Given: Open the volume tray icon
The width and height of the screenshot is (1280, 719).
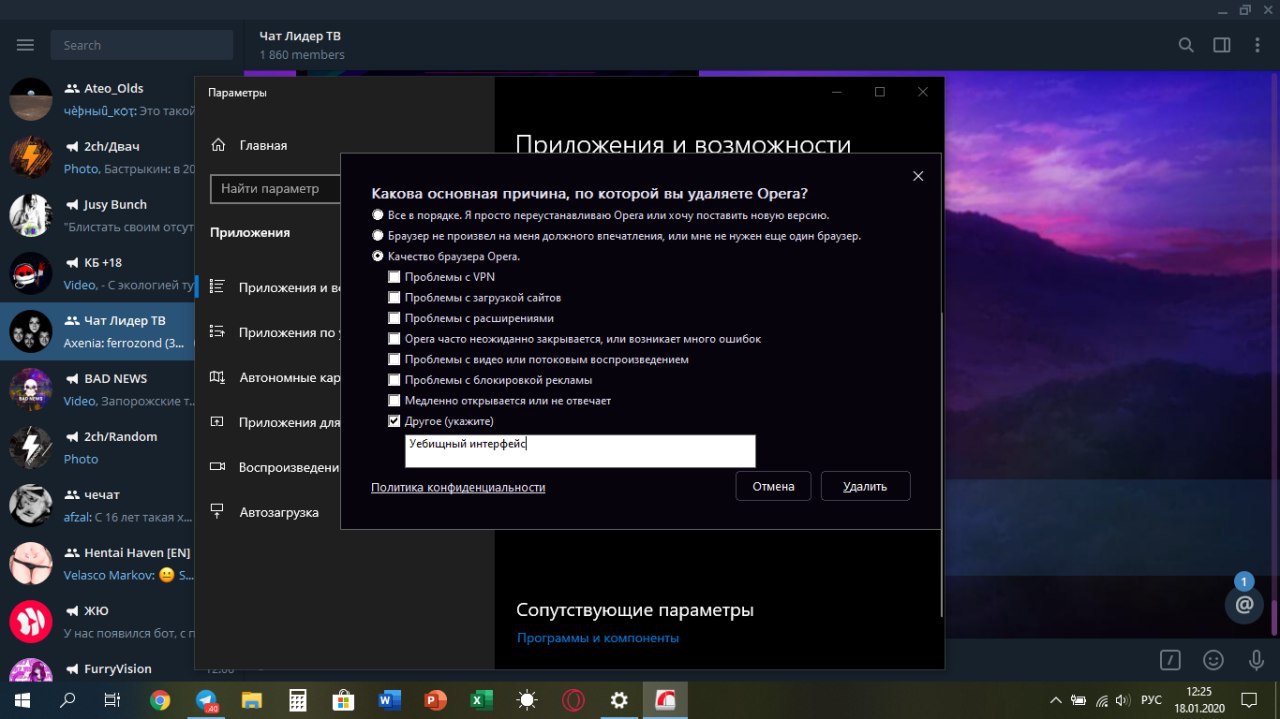Looking at the screenshot, I should [1122, 700].
